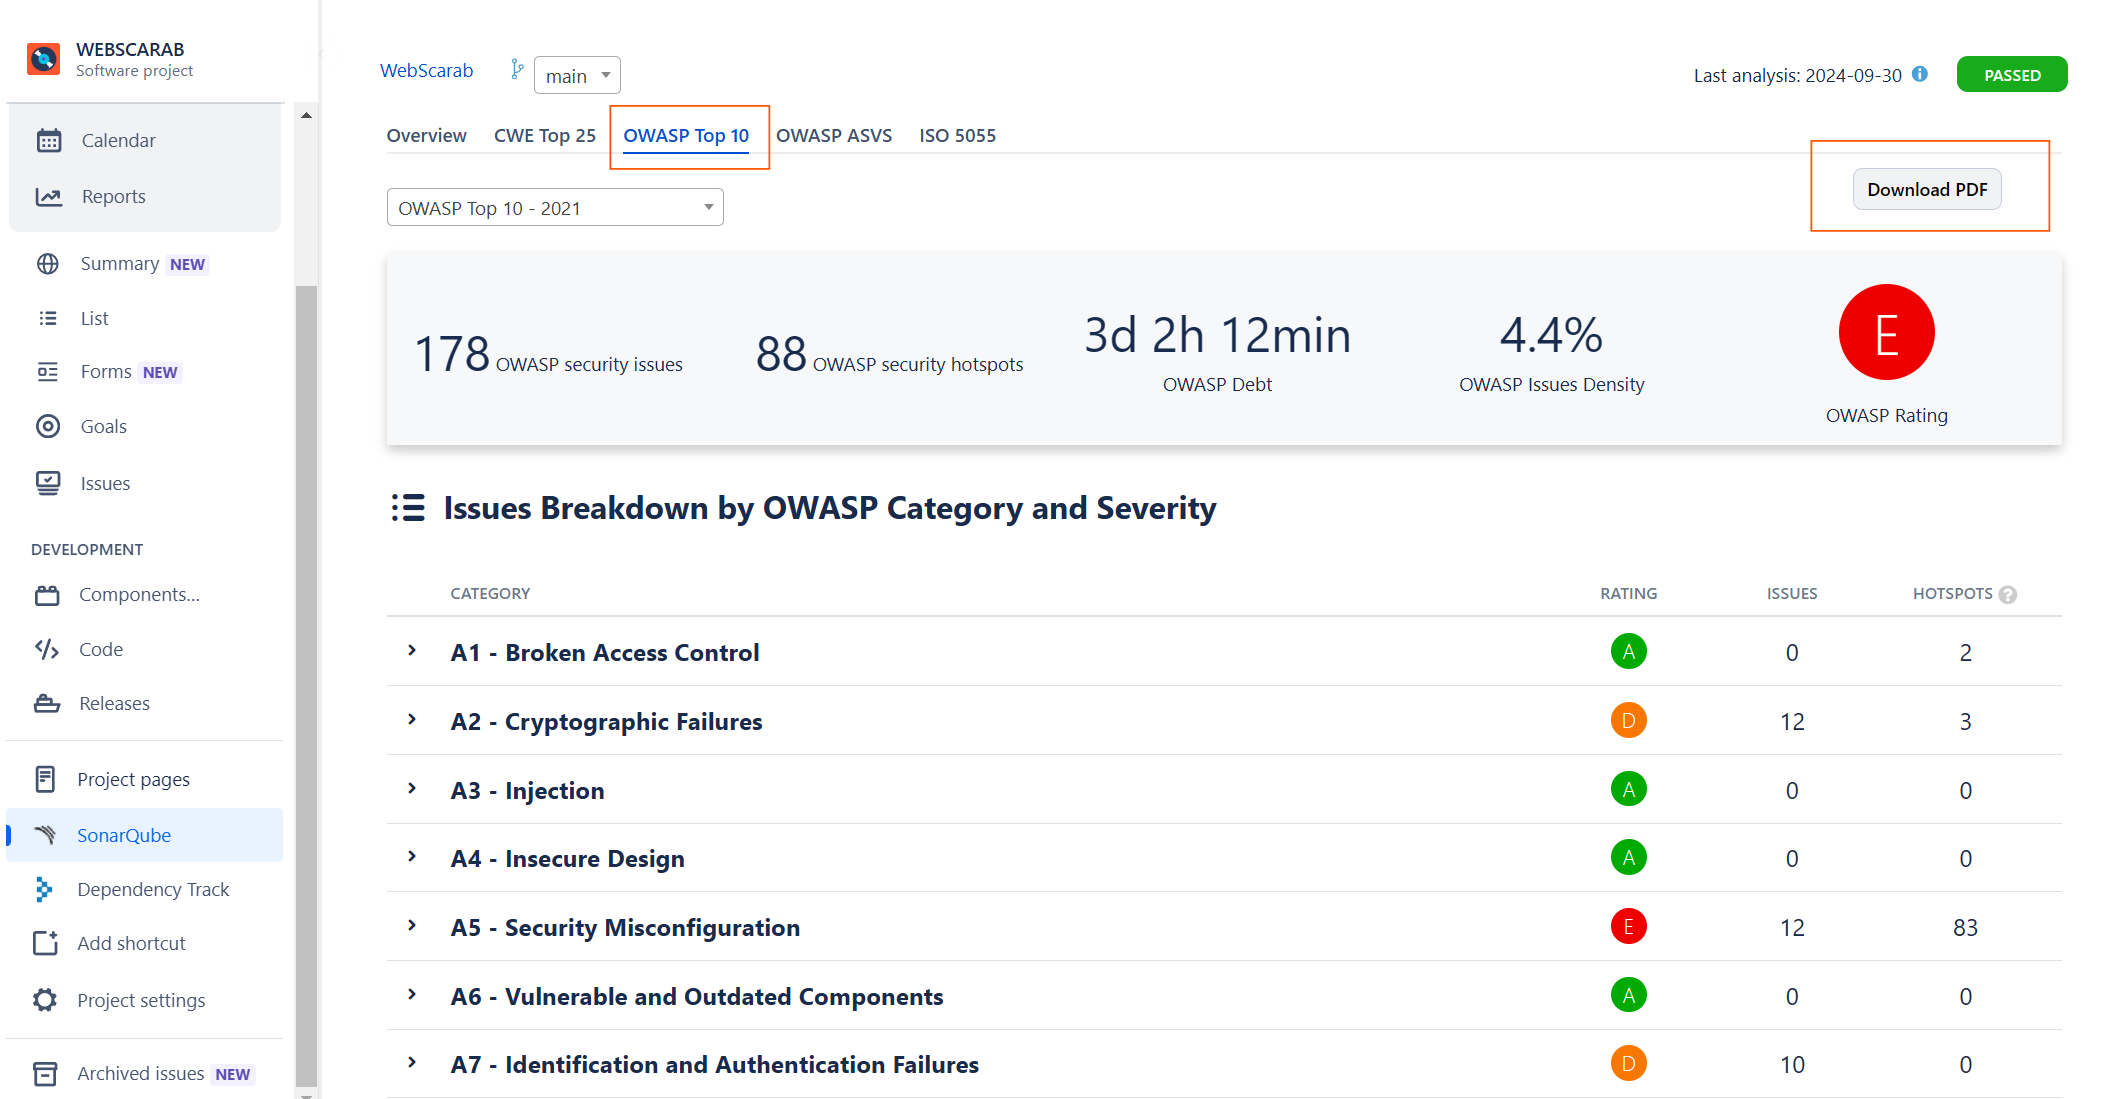The width and height of the screenshot is (2105, 1099).
Task: Expand A4 - Insecure Design row
Action: (412, 857)
